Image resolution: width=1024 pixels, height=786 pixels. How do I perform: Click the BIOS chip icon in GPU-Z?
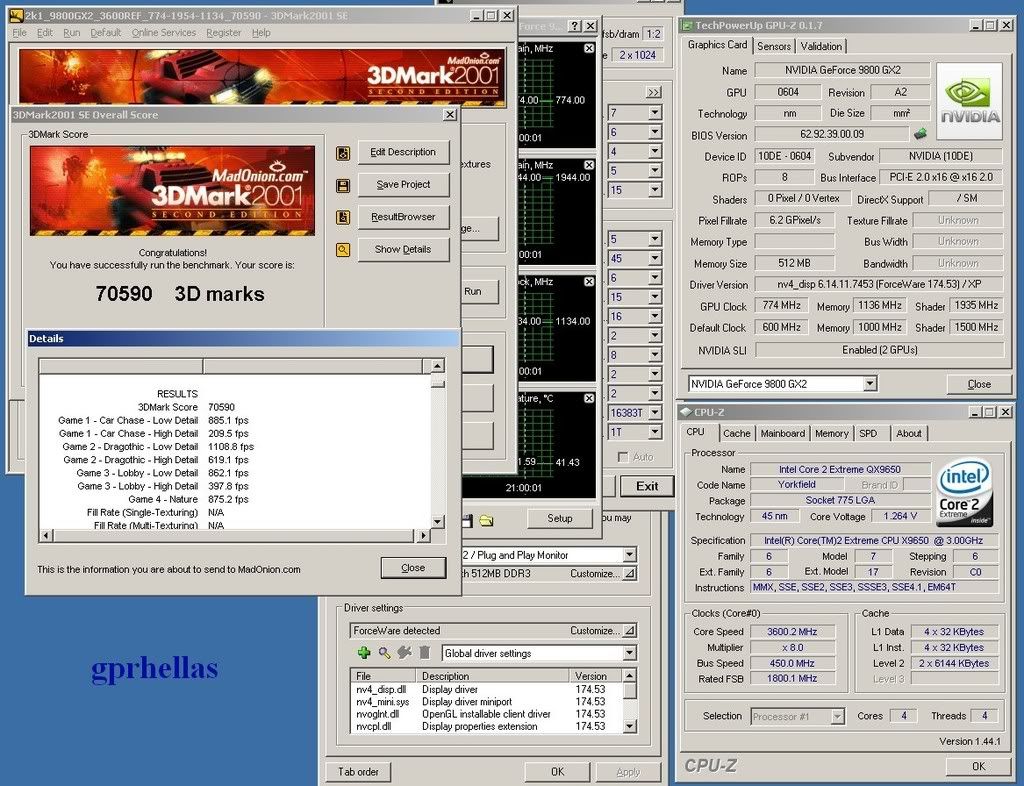[x=920, y=134]
